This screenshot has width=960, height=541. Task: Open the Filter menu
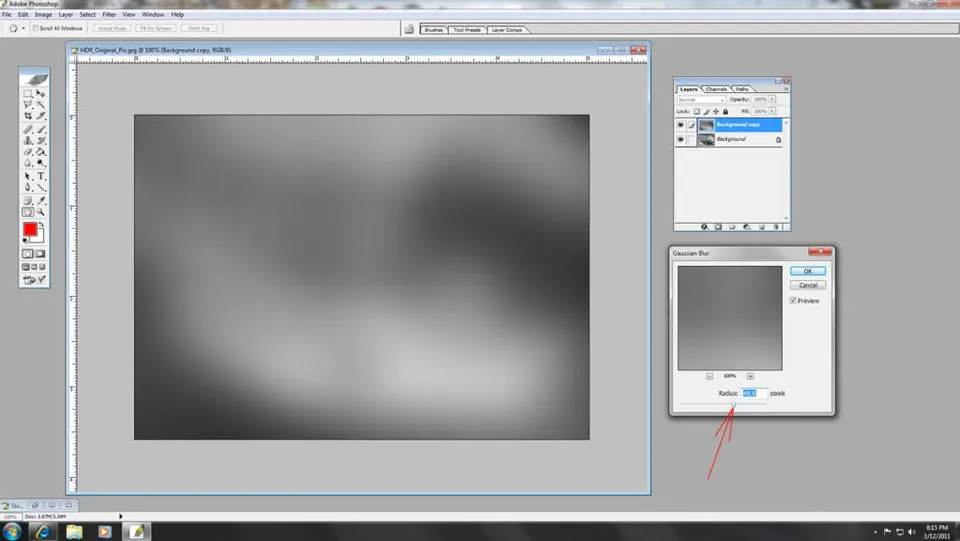tap(109, 15)
